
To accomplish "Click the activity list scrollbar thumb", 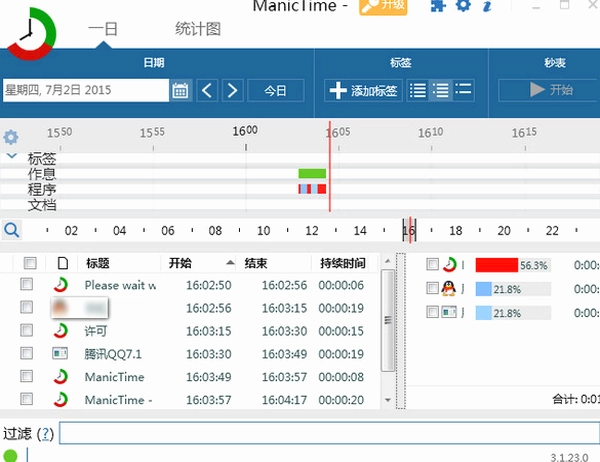I will (x=388, y=320).
